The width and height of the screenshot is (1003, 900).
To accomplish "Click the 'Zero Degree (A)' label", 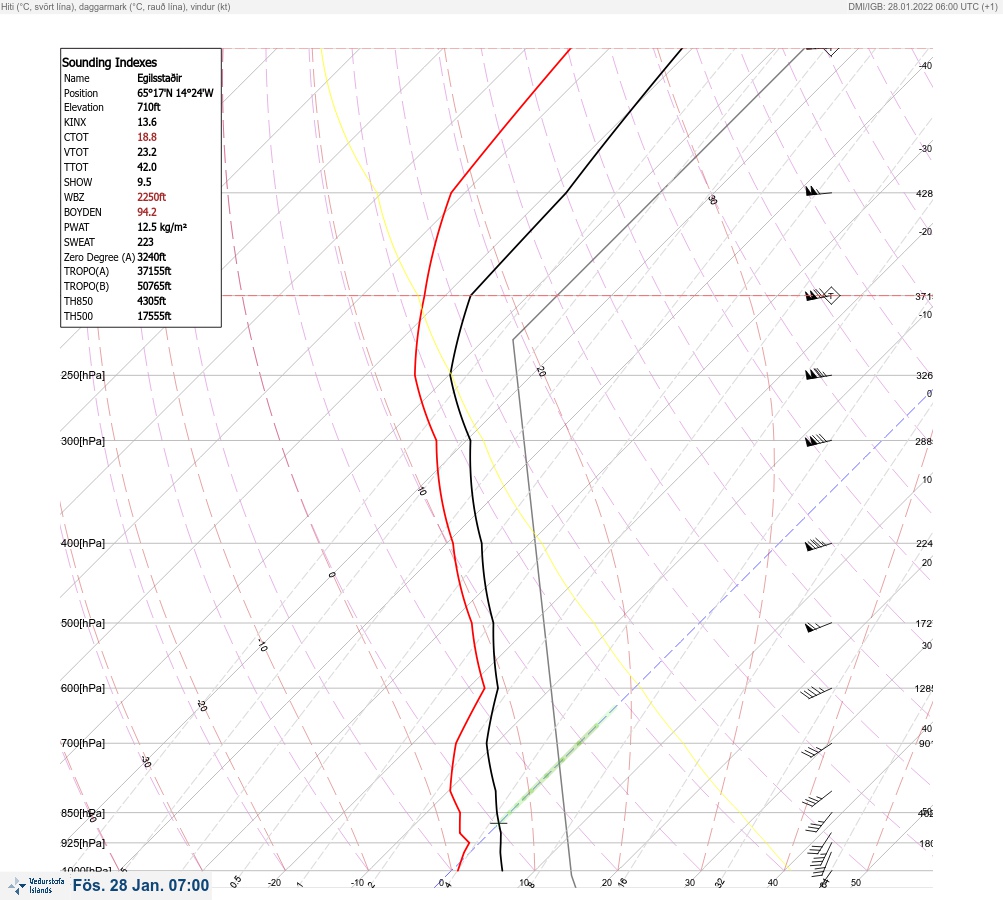I will pos(99,257).
